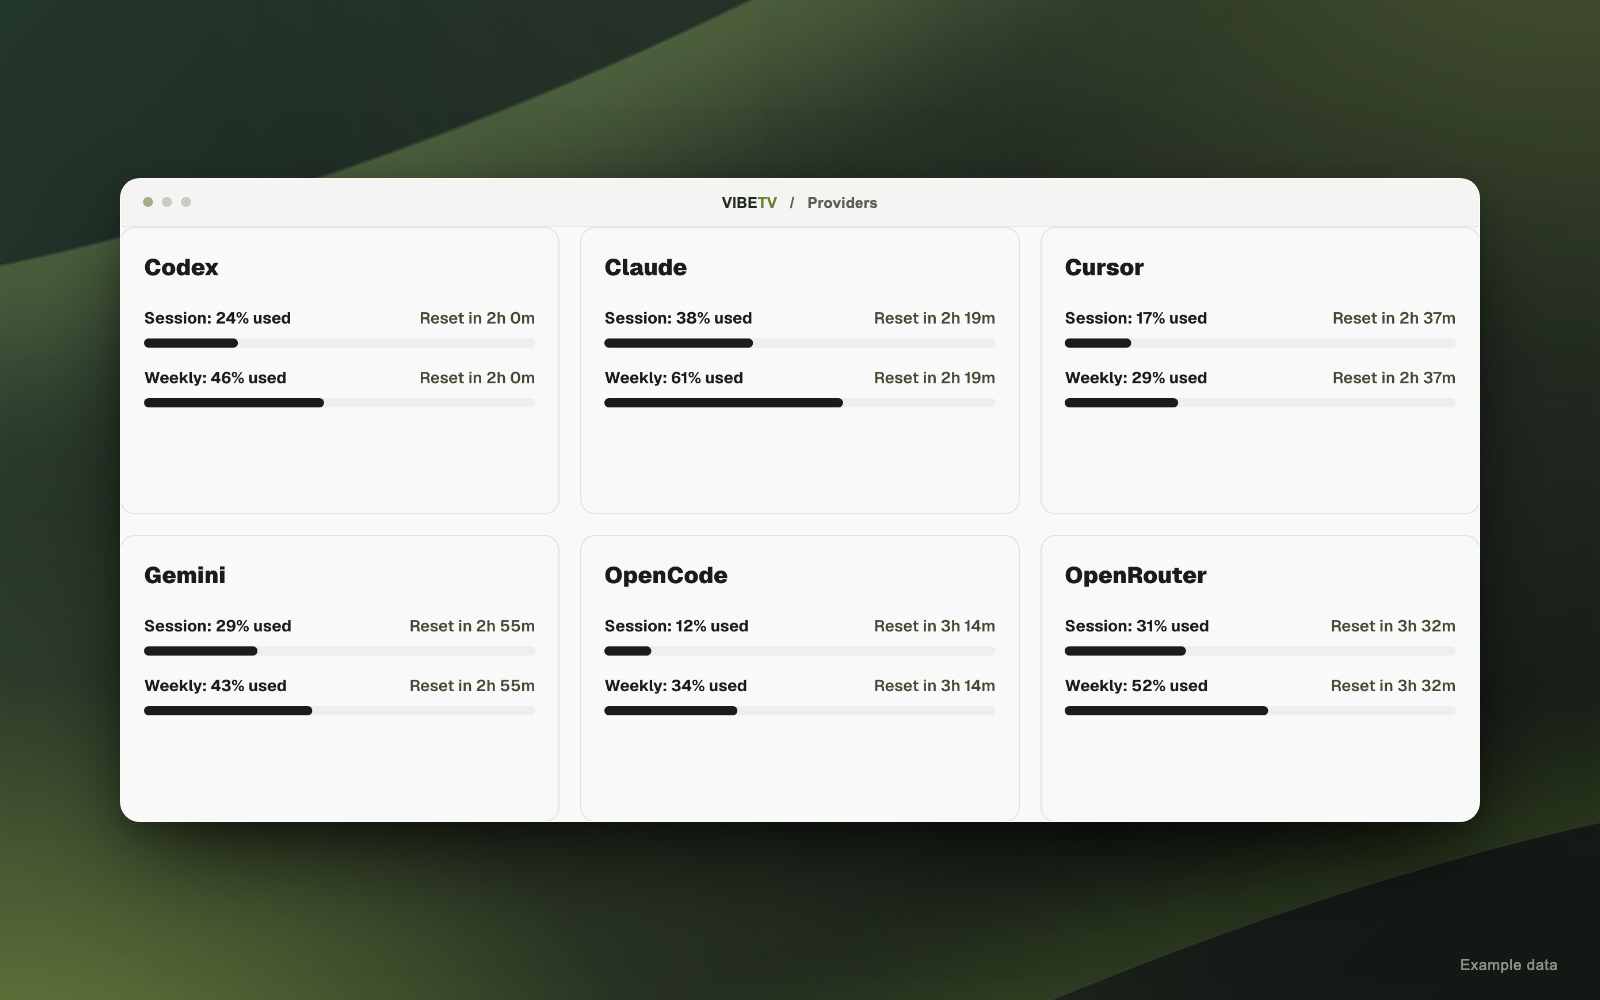Click the Claude session usage progress bar

coord(800,343)
